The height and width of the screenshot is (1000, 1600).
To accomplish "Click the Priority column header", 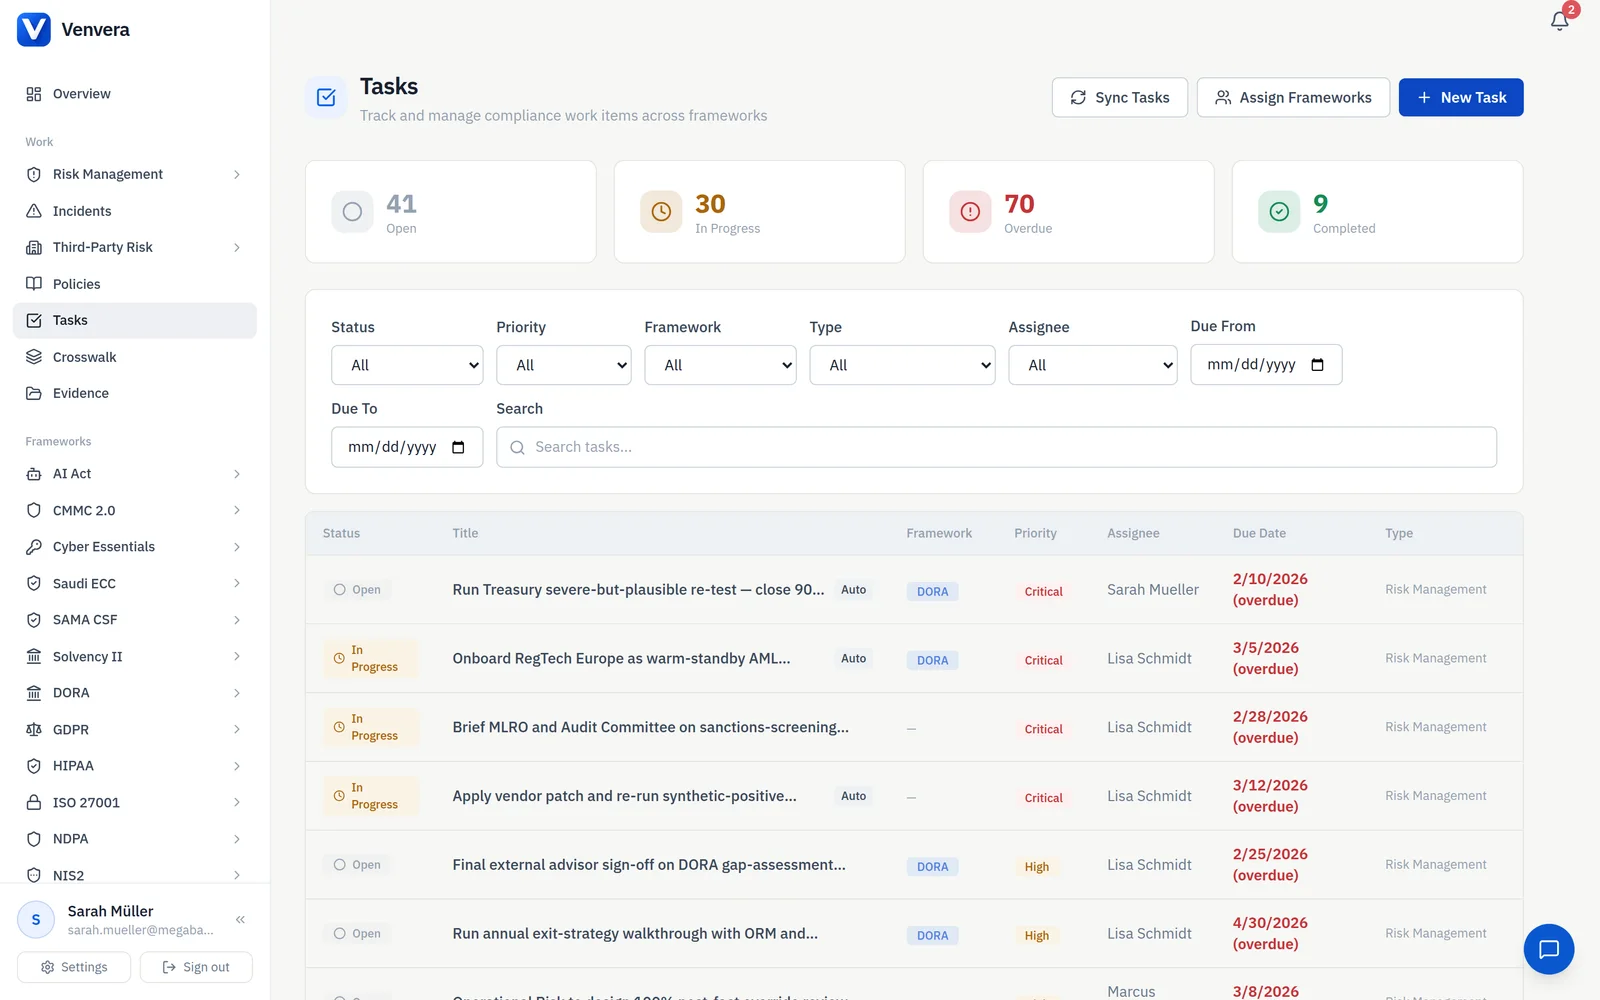I will coord(1035,533).
